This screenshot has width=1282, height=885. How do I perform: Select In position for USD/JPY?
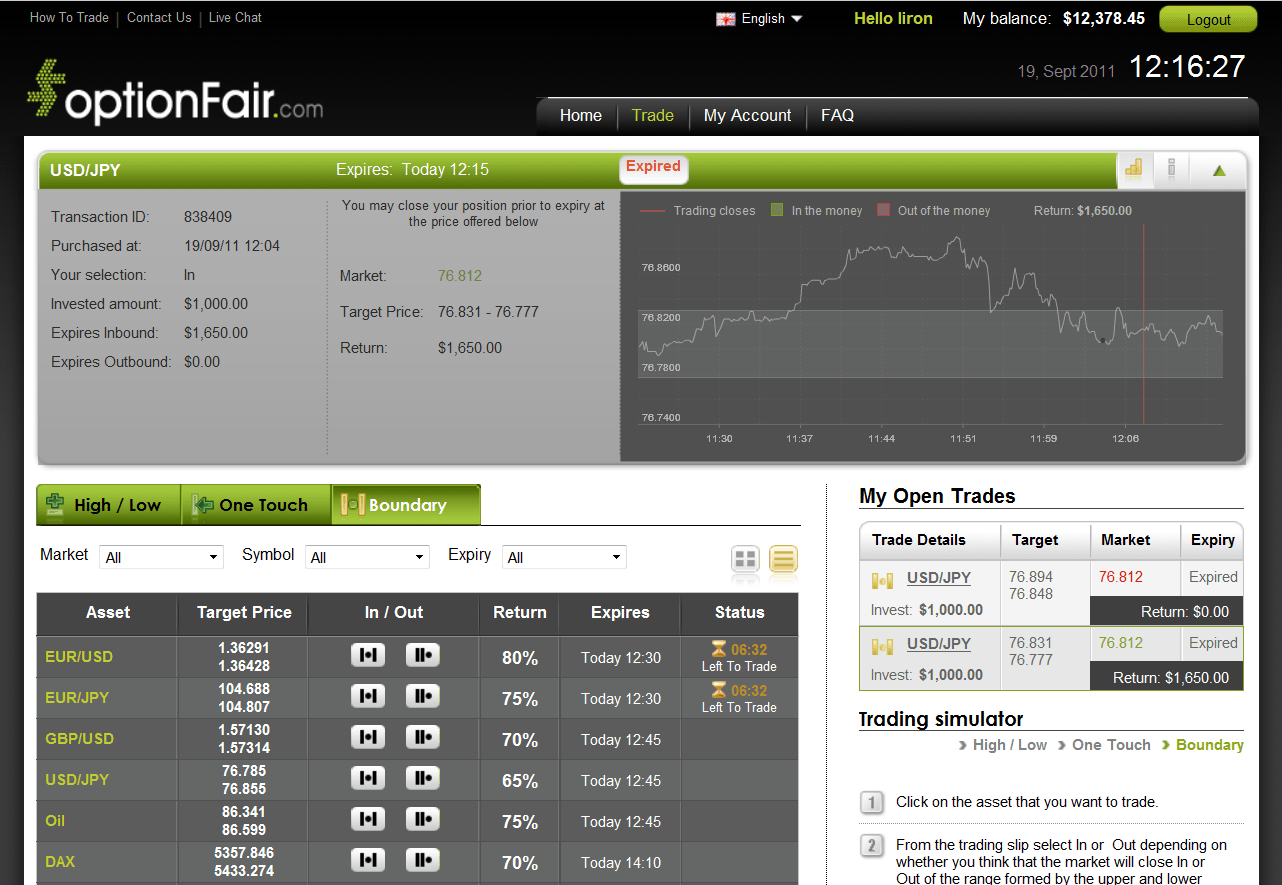coord(367,779)
